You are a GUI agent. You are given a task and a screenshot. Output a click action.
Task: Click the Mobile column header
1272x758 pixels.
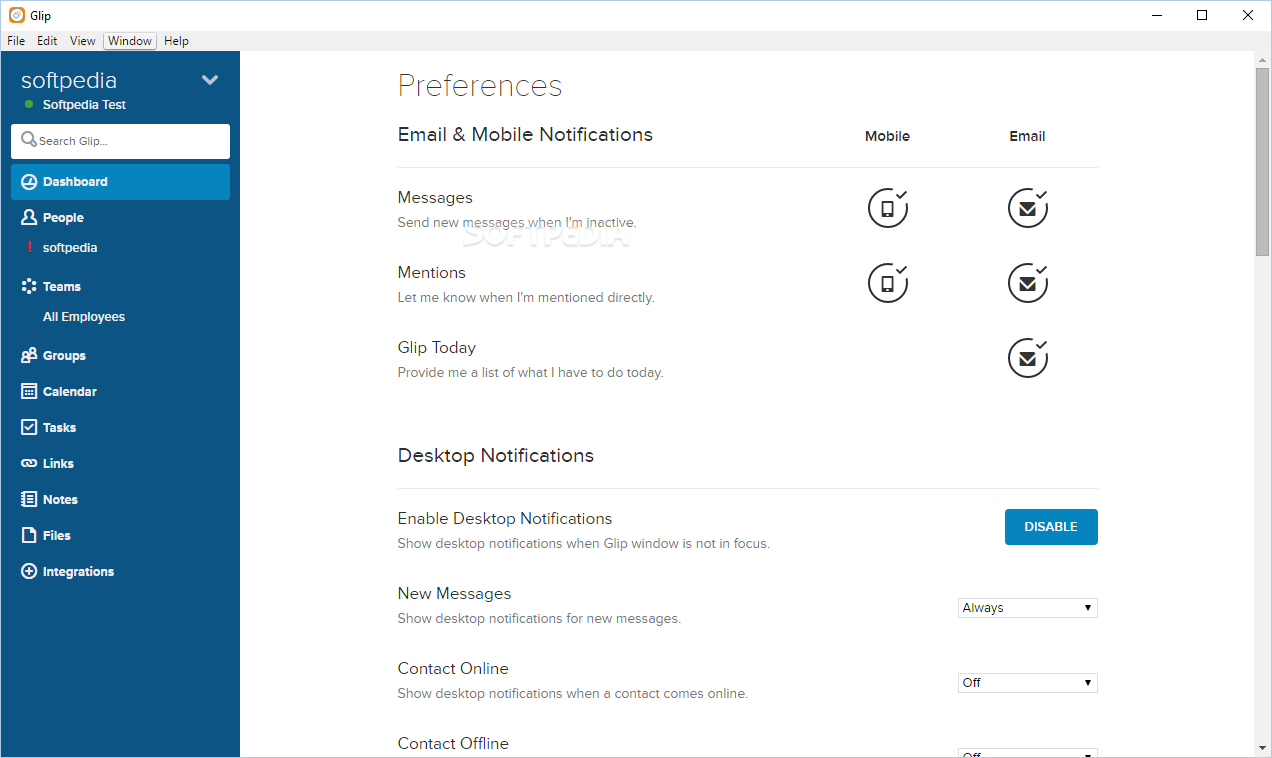point(888,136)
